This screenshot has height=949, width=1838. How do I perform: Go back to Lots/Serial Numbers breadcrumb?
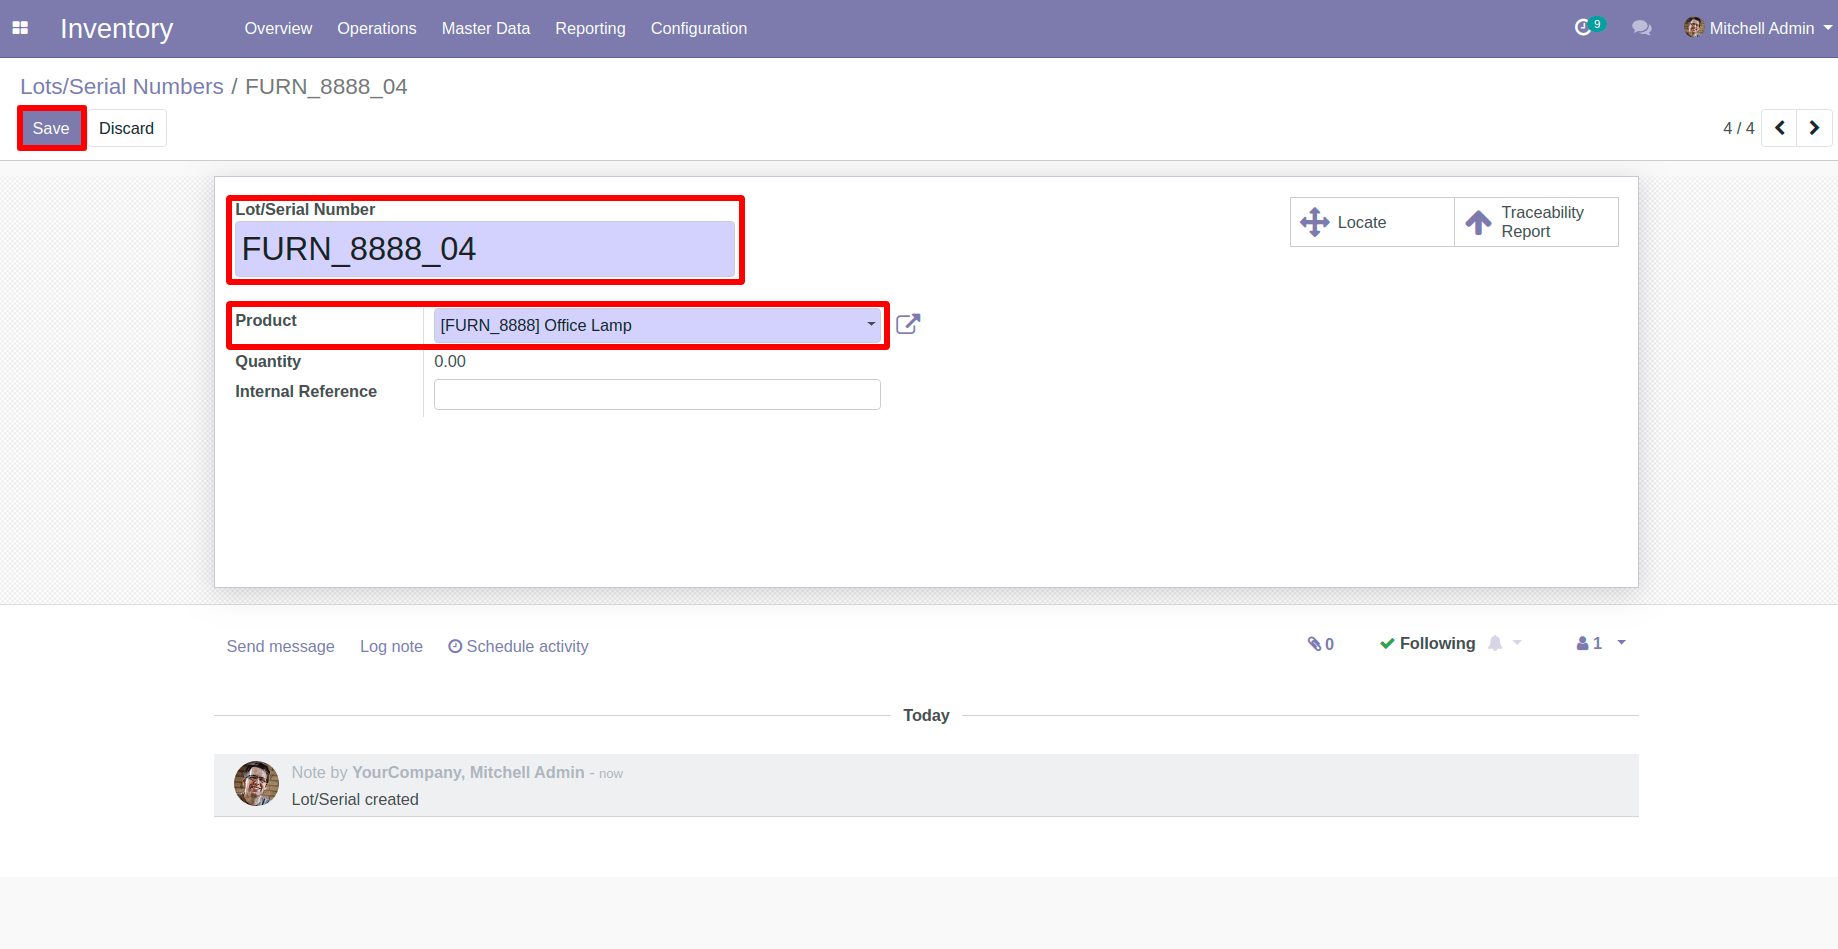tap(122, 86)
